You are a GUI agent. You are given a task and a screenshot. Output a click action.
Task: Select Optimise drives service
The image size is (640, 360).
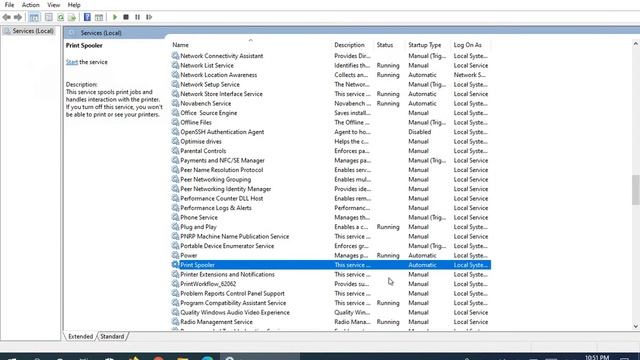point(331,141)
